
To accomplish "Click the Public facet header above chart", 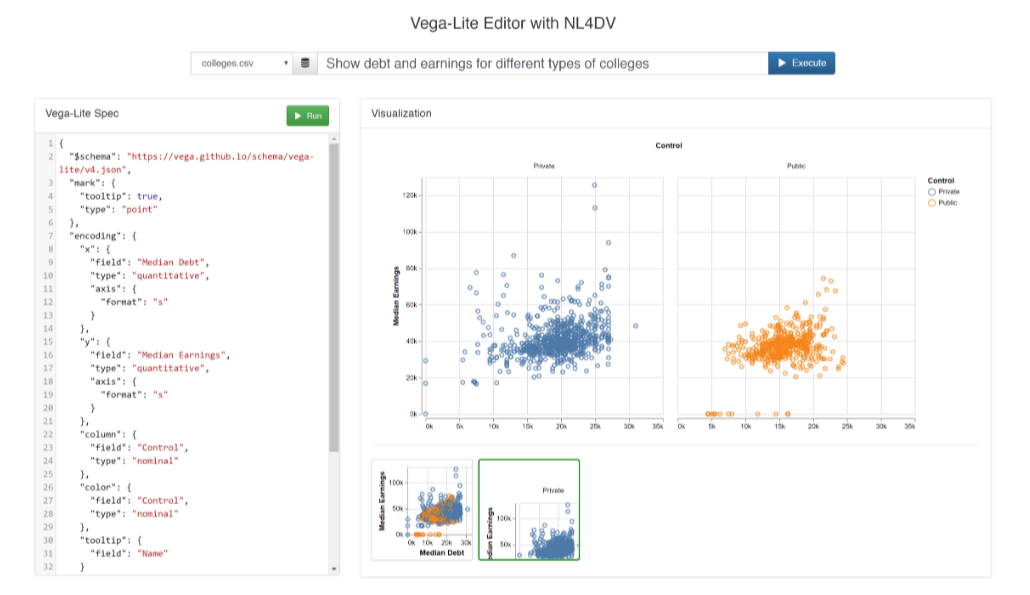I will pos(796,166).
